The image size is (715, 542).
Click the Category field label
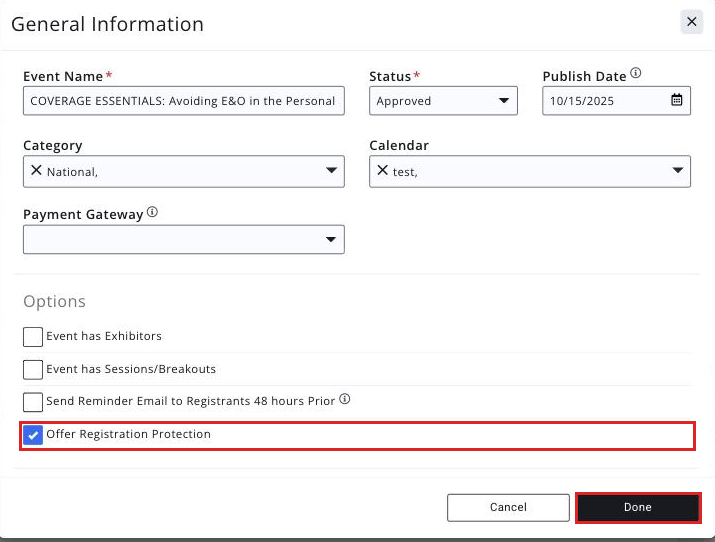point(52,145)
